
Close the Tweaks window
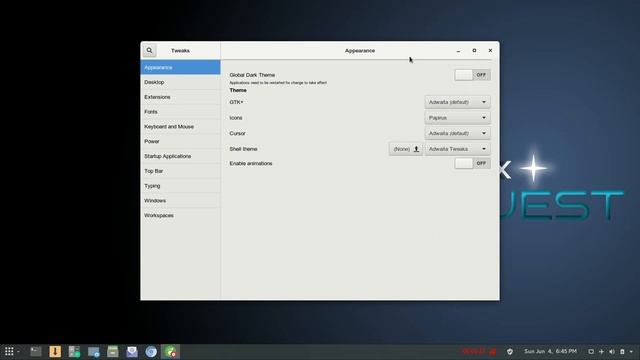(x=490, y=51)
